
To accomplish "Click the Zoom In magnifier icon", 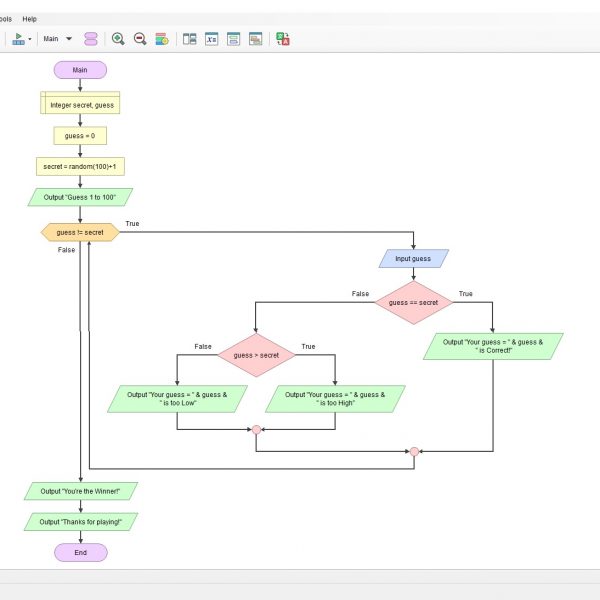I will pos(118,39).
